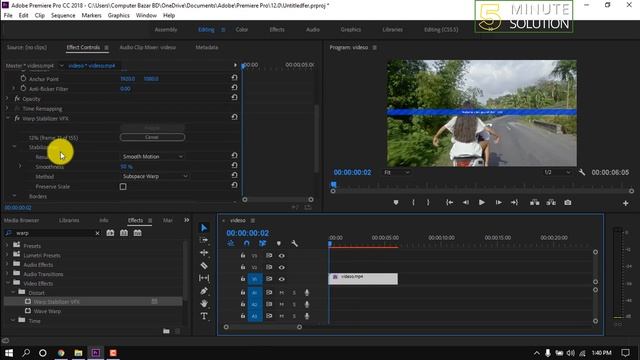Expand the Time Remapping effect
The width and height of the screenshot is (640, 360).
[7, 108]
